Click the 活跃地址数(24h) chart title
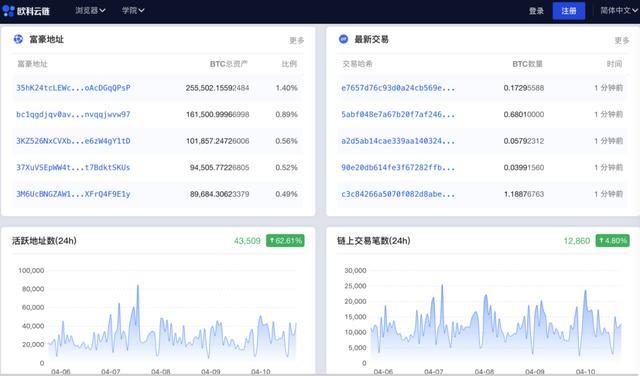640x376 pixels. point(44,241)
